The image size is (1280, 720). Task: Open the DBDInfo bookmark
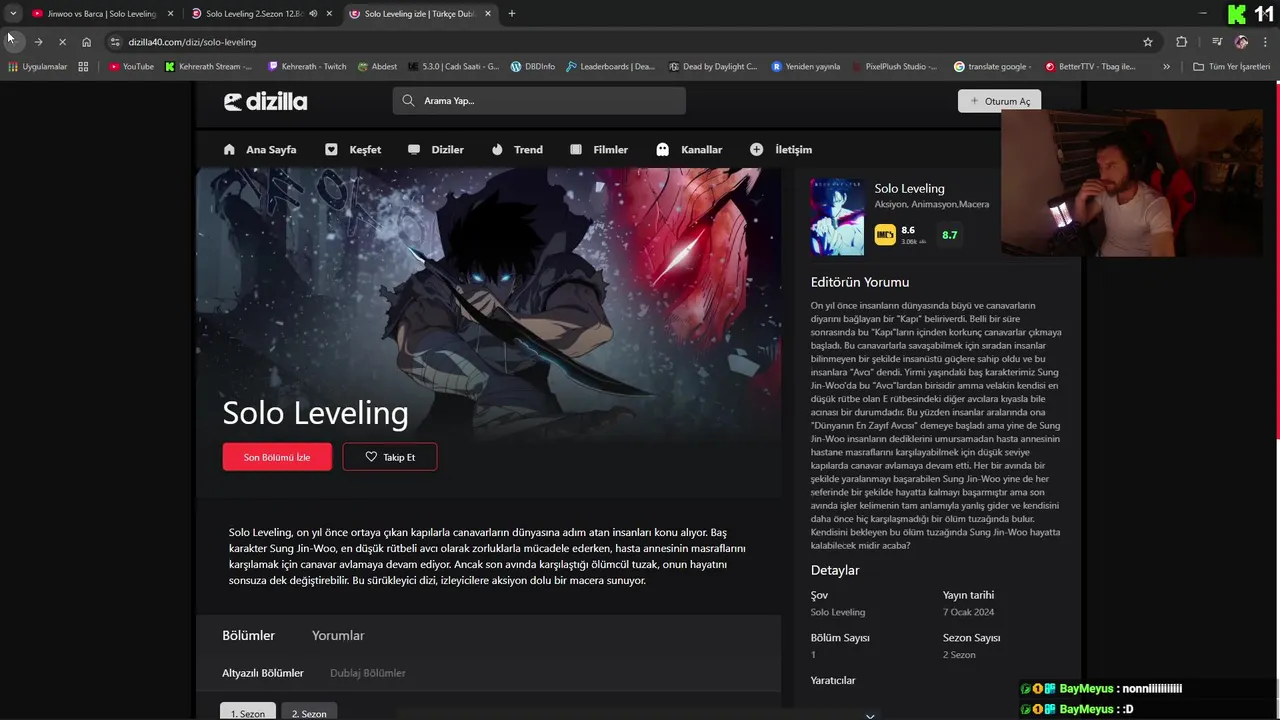tap(533, 66)
